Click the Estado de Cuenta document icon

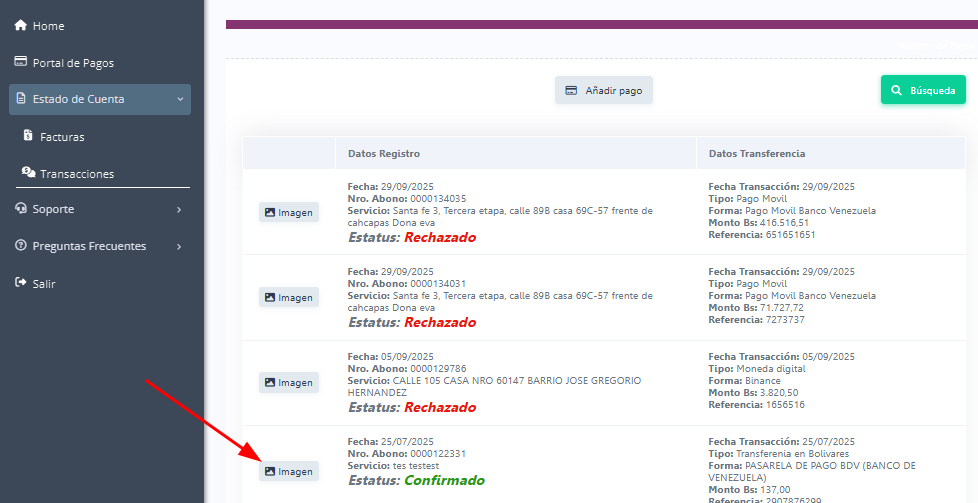[x=21, y=99]
